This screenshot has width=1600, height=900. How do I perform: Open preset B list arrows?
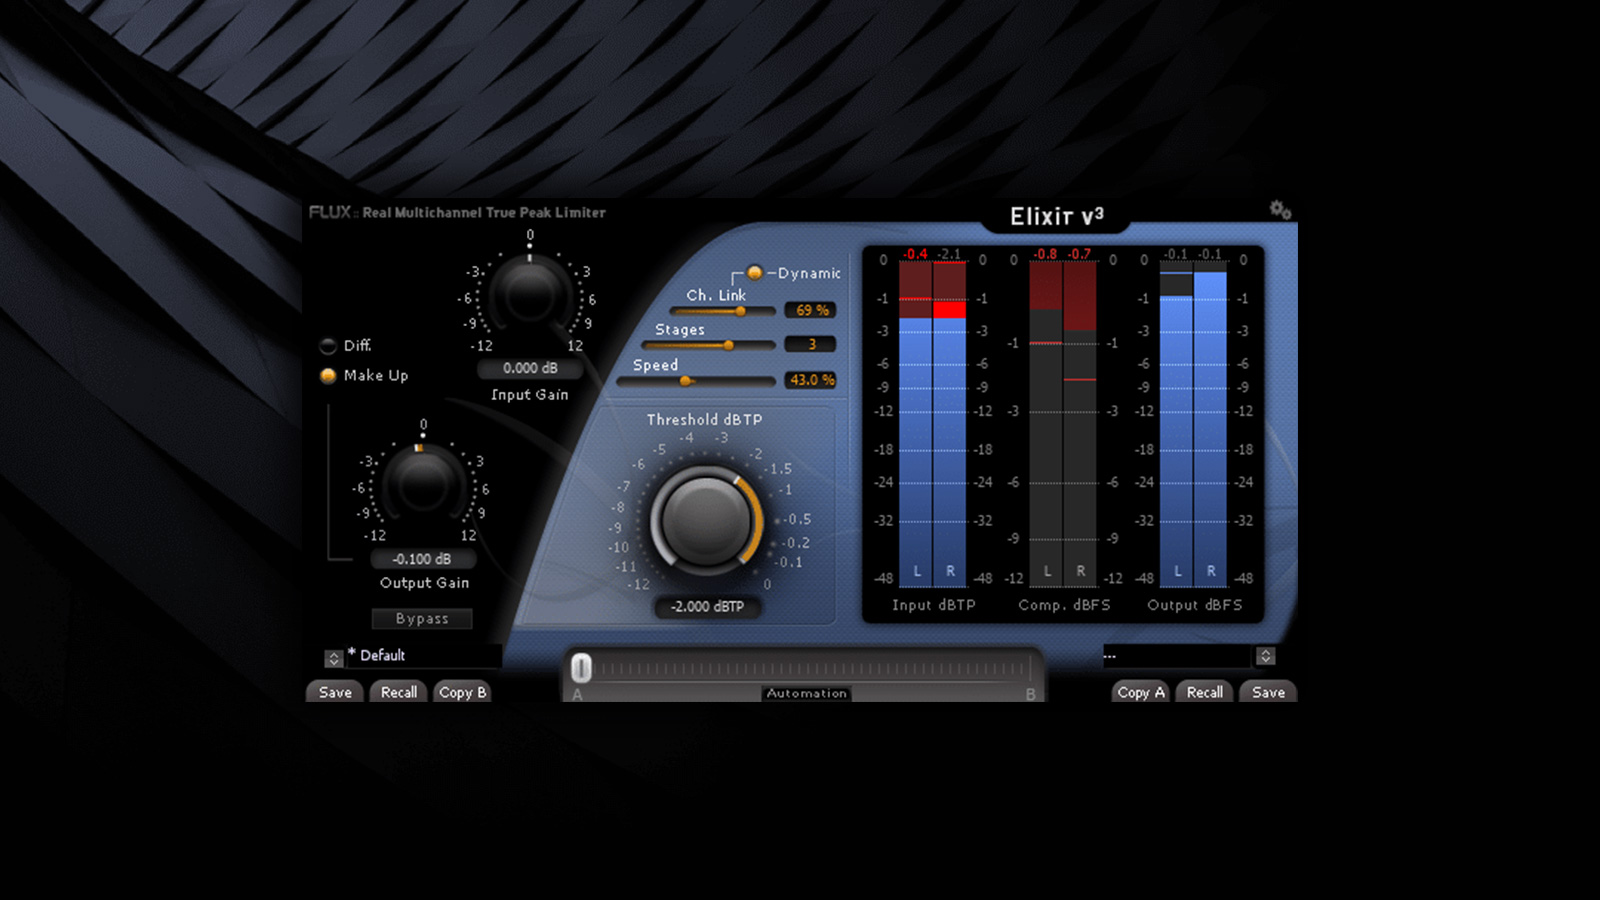click(1265, 656)
